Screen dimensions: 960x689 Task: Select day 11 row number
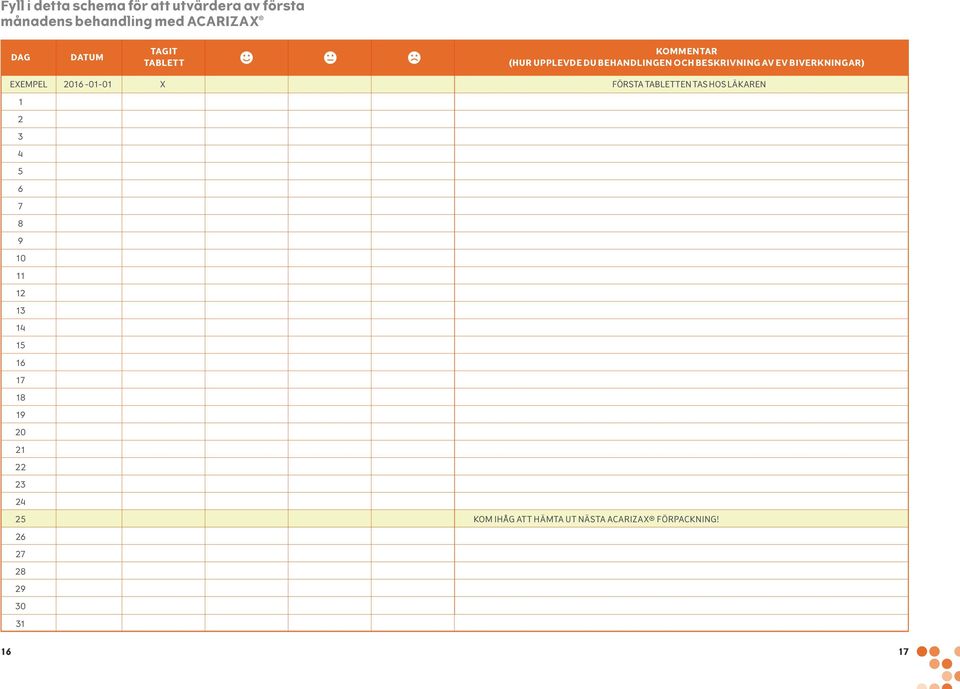pos(21,276)
